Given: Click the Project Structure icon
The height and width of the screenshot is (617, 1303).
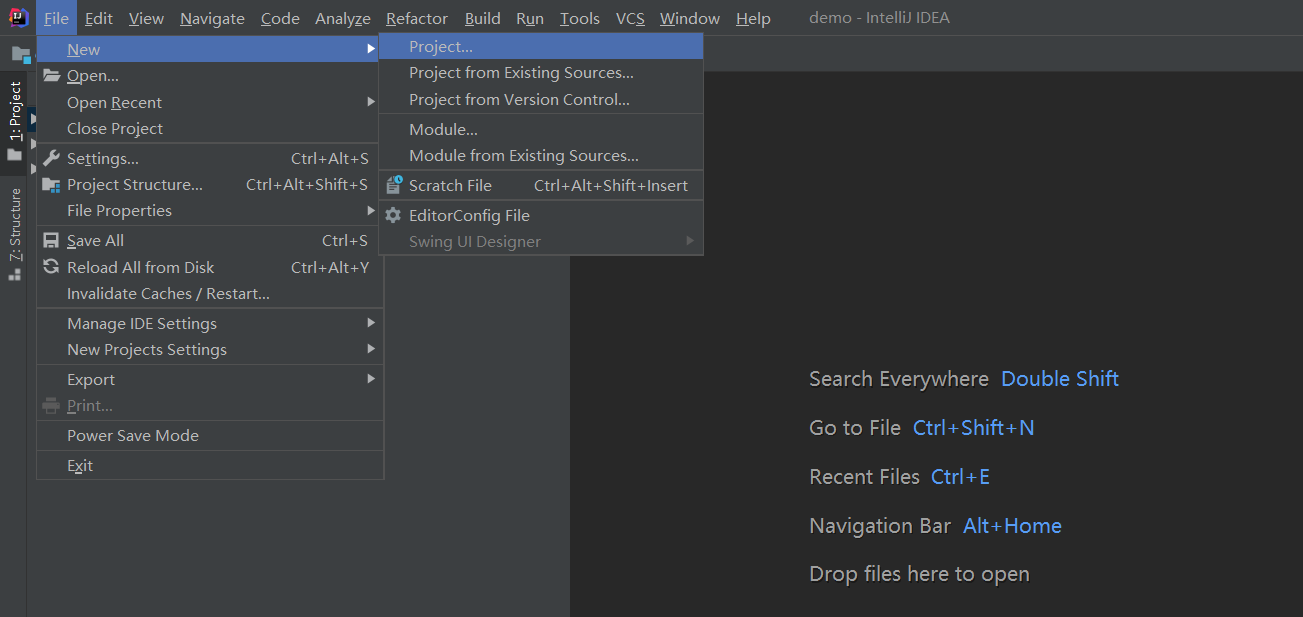Looking at the screenshot, I should click(51, 185).
